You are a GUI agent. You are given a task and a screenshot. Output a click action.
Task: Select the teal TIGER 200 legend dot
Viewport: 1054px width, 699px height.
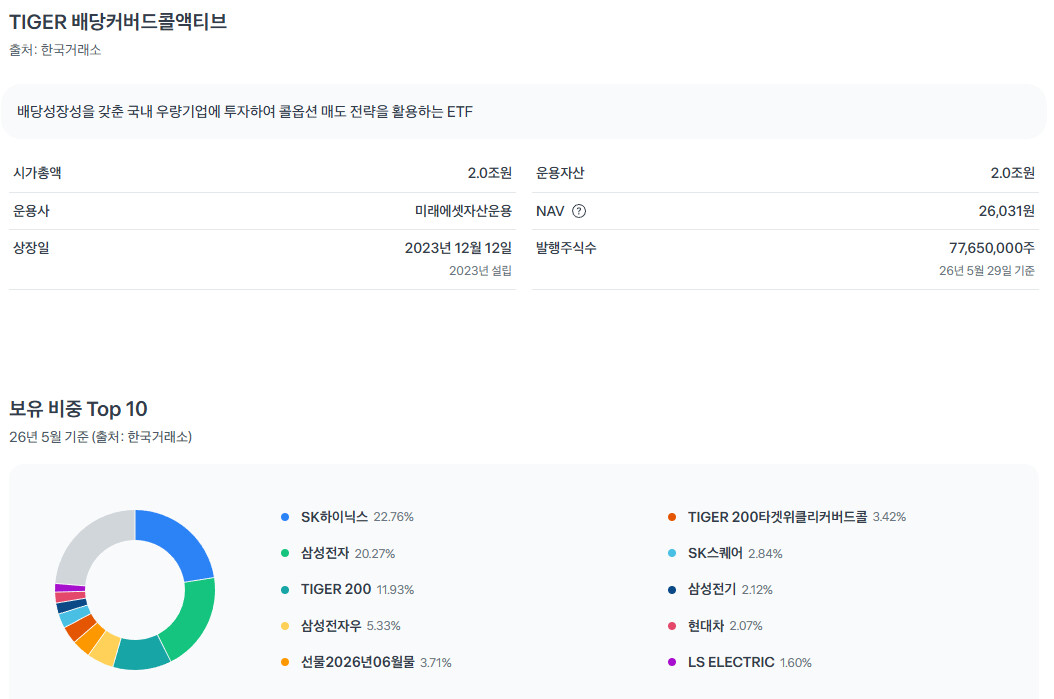(285, 589)
